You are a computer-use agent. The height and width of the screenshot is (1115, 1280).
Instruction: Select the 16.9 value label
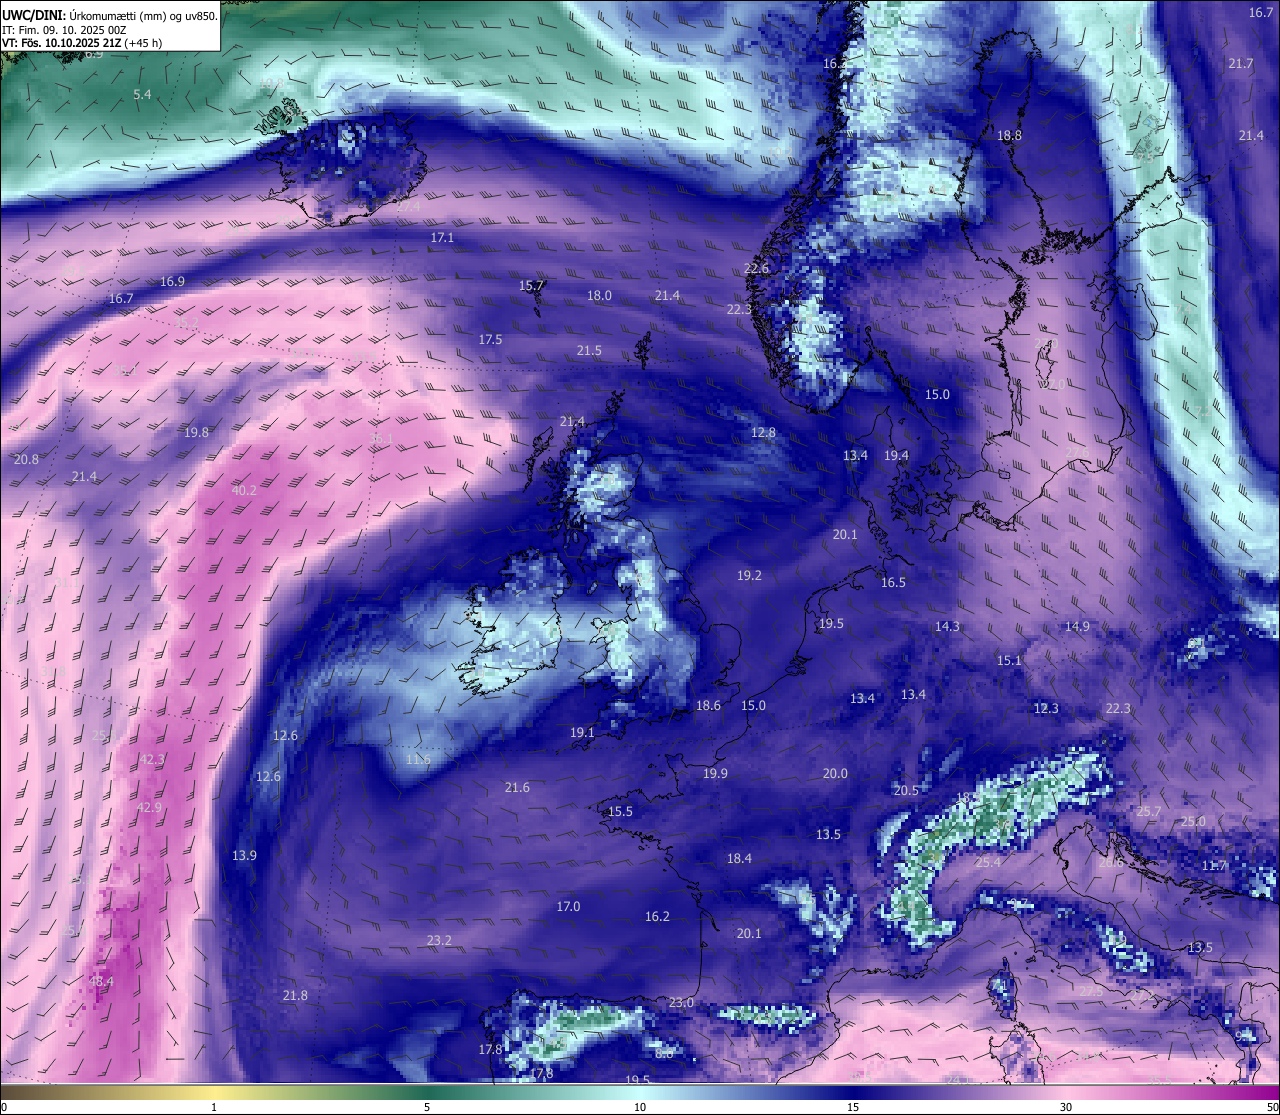coord(173,281)
